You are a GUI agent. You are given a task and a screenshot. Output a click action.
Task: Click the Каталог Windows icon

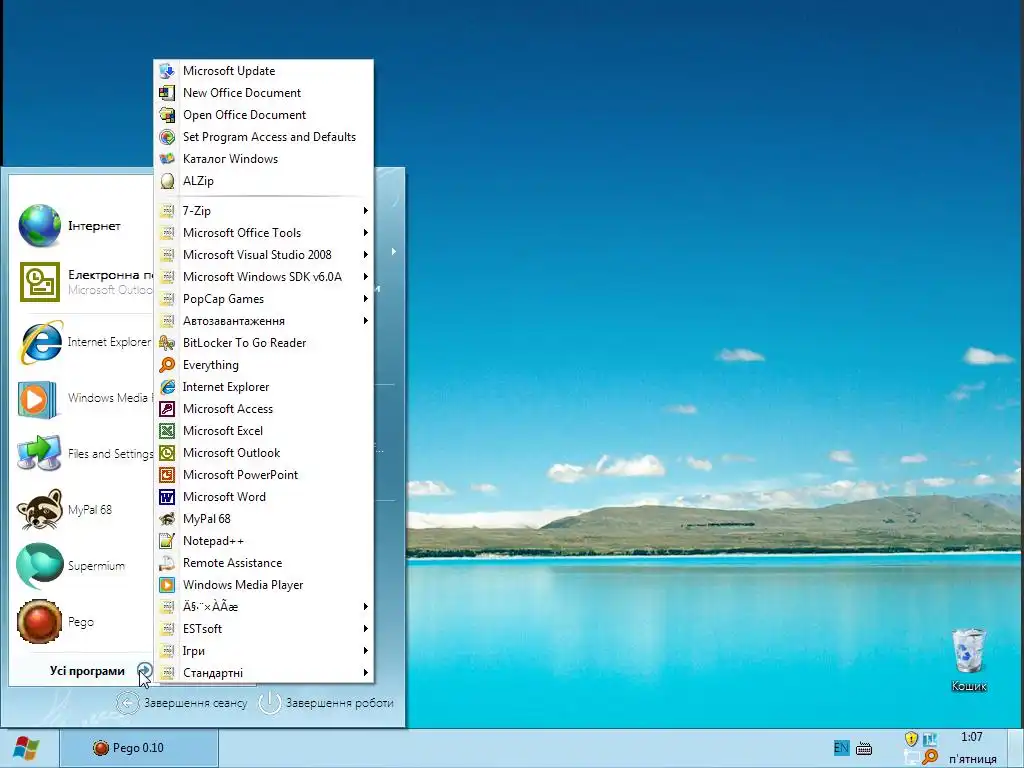click(167, 159)
